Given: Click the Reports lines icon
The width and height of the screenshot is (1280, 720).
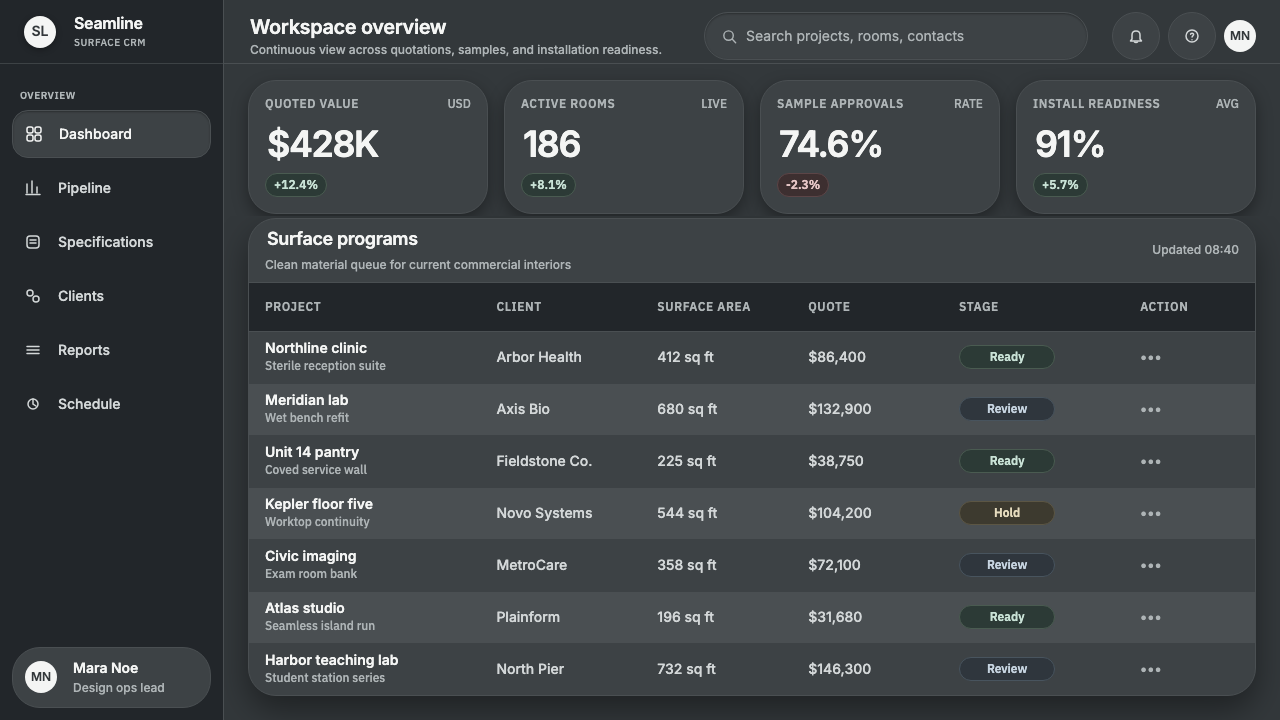Looking at the screenshot, I should (x=33, y=350).
